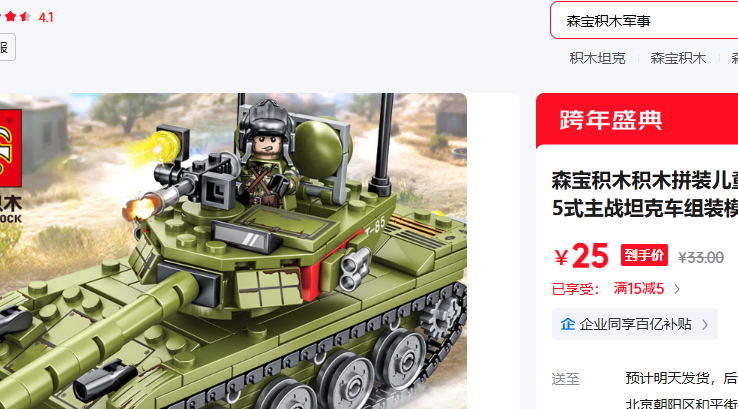The width and height of the screenshot is (738, 409).
Task: Click the crossed-out ¥33.00 original price
Action: tap(701, 257)
